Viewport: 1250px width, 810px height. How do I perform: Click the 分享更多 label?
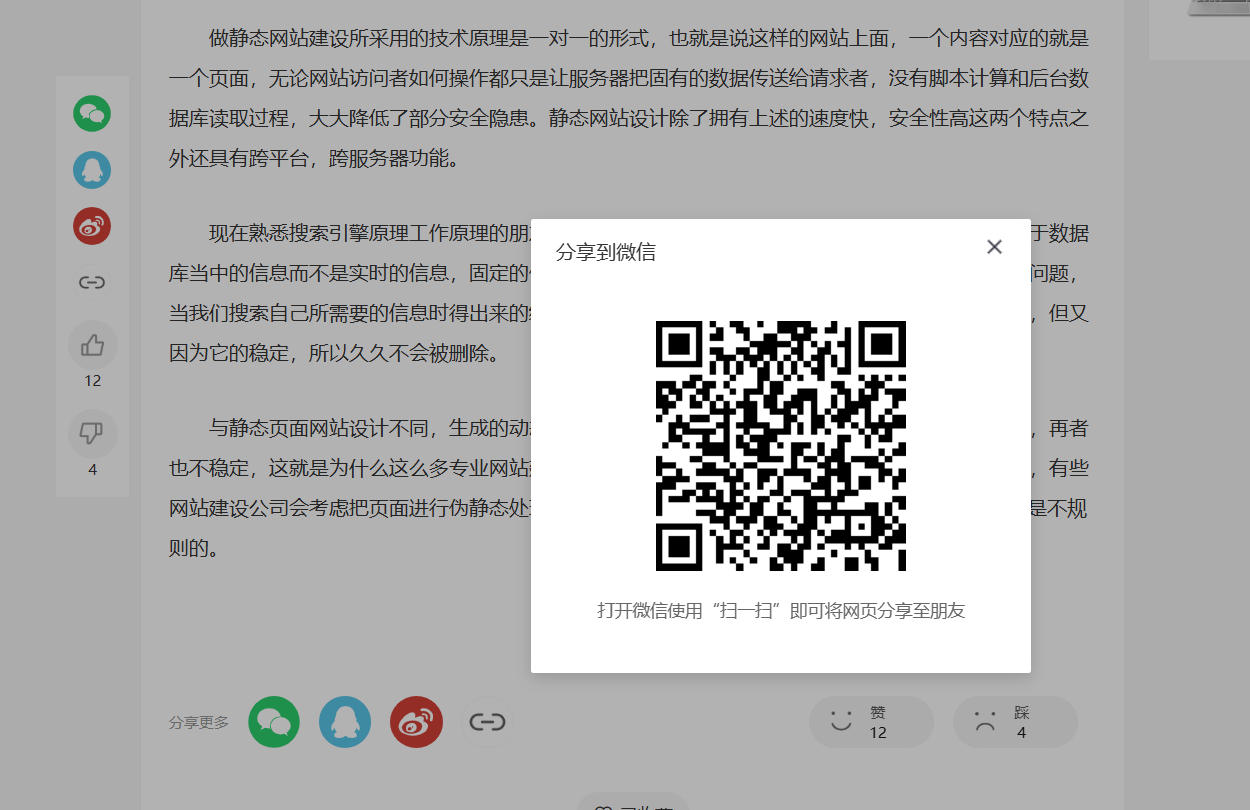coord(199,723)
